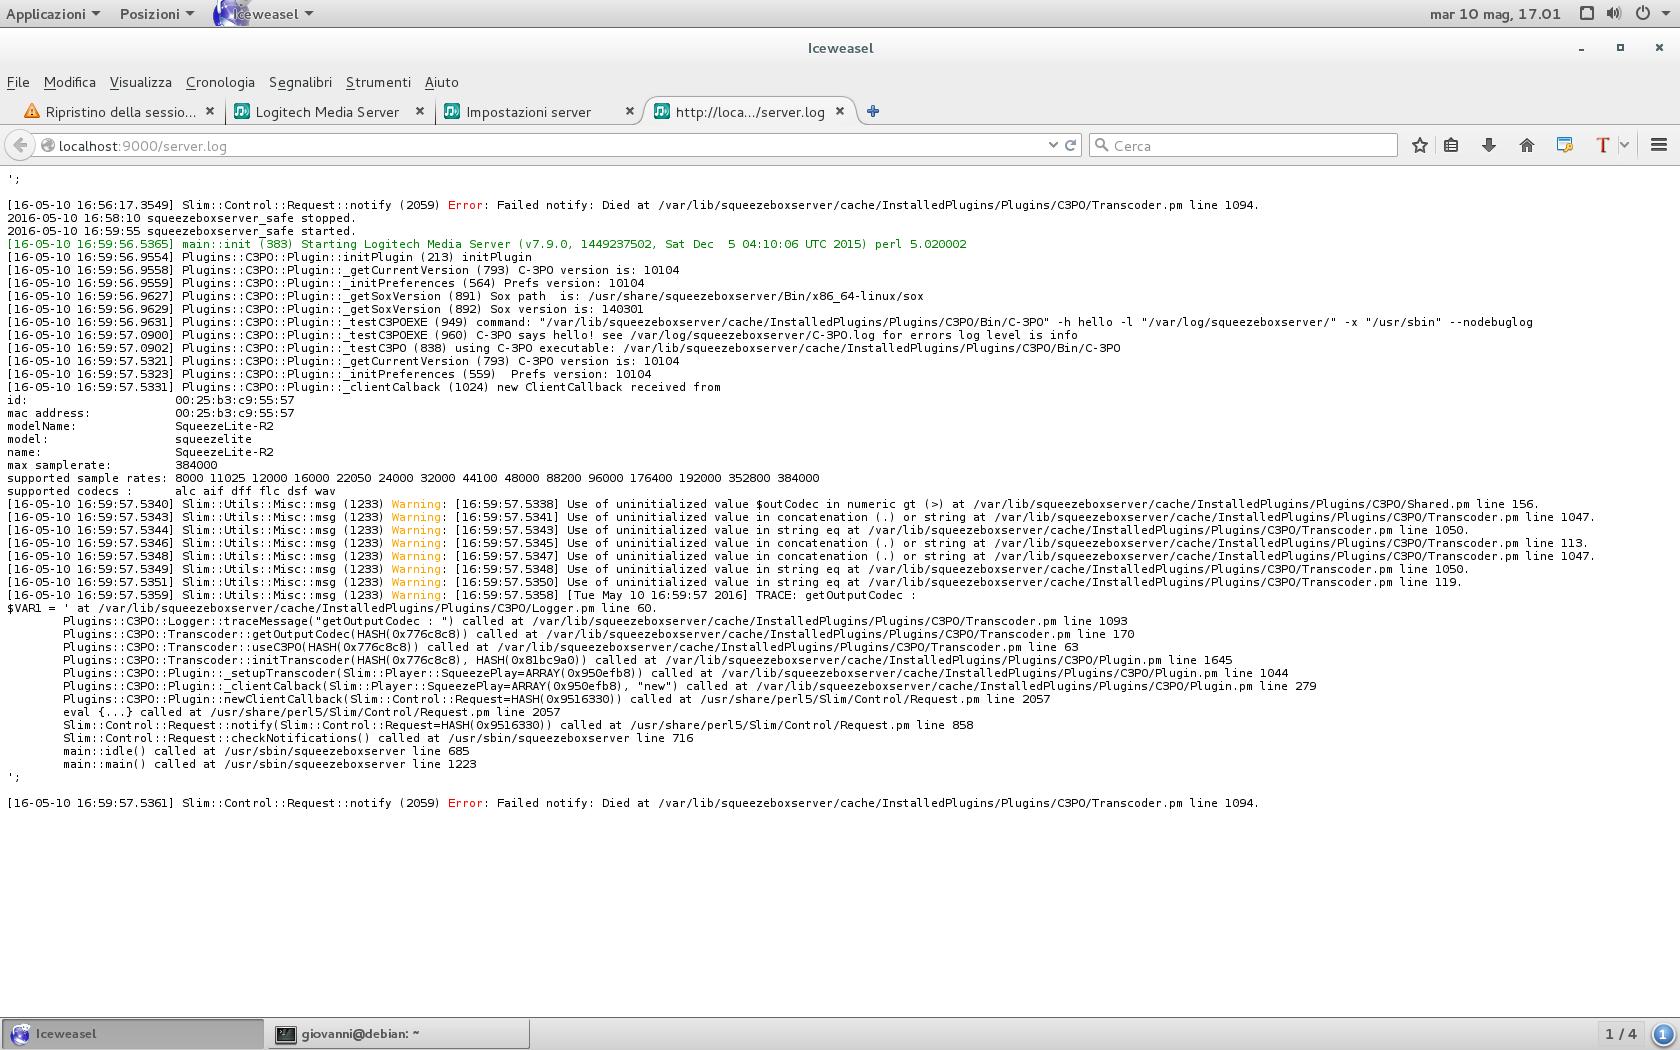Image resolution: width=1680 pixels, height=1050 pixels.
Task: Reload the server.log page
Action: pos(1070,145)
